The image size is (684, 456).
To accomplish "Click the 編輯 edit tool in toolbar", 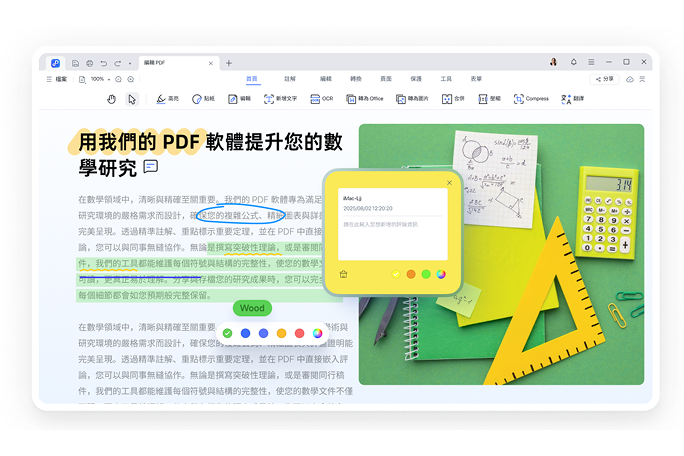I will click(239, 99).
